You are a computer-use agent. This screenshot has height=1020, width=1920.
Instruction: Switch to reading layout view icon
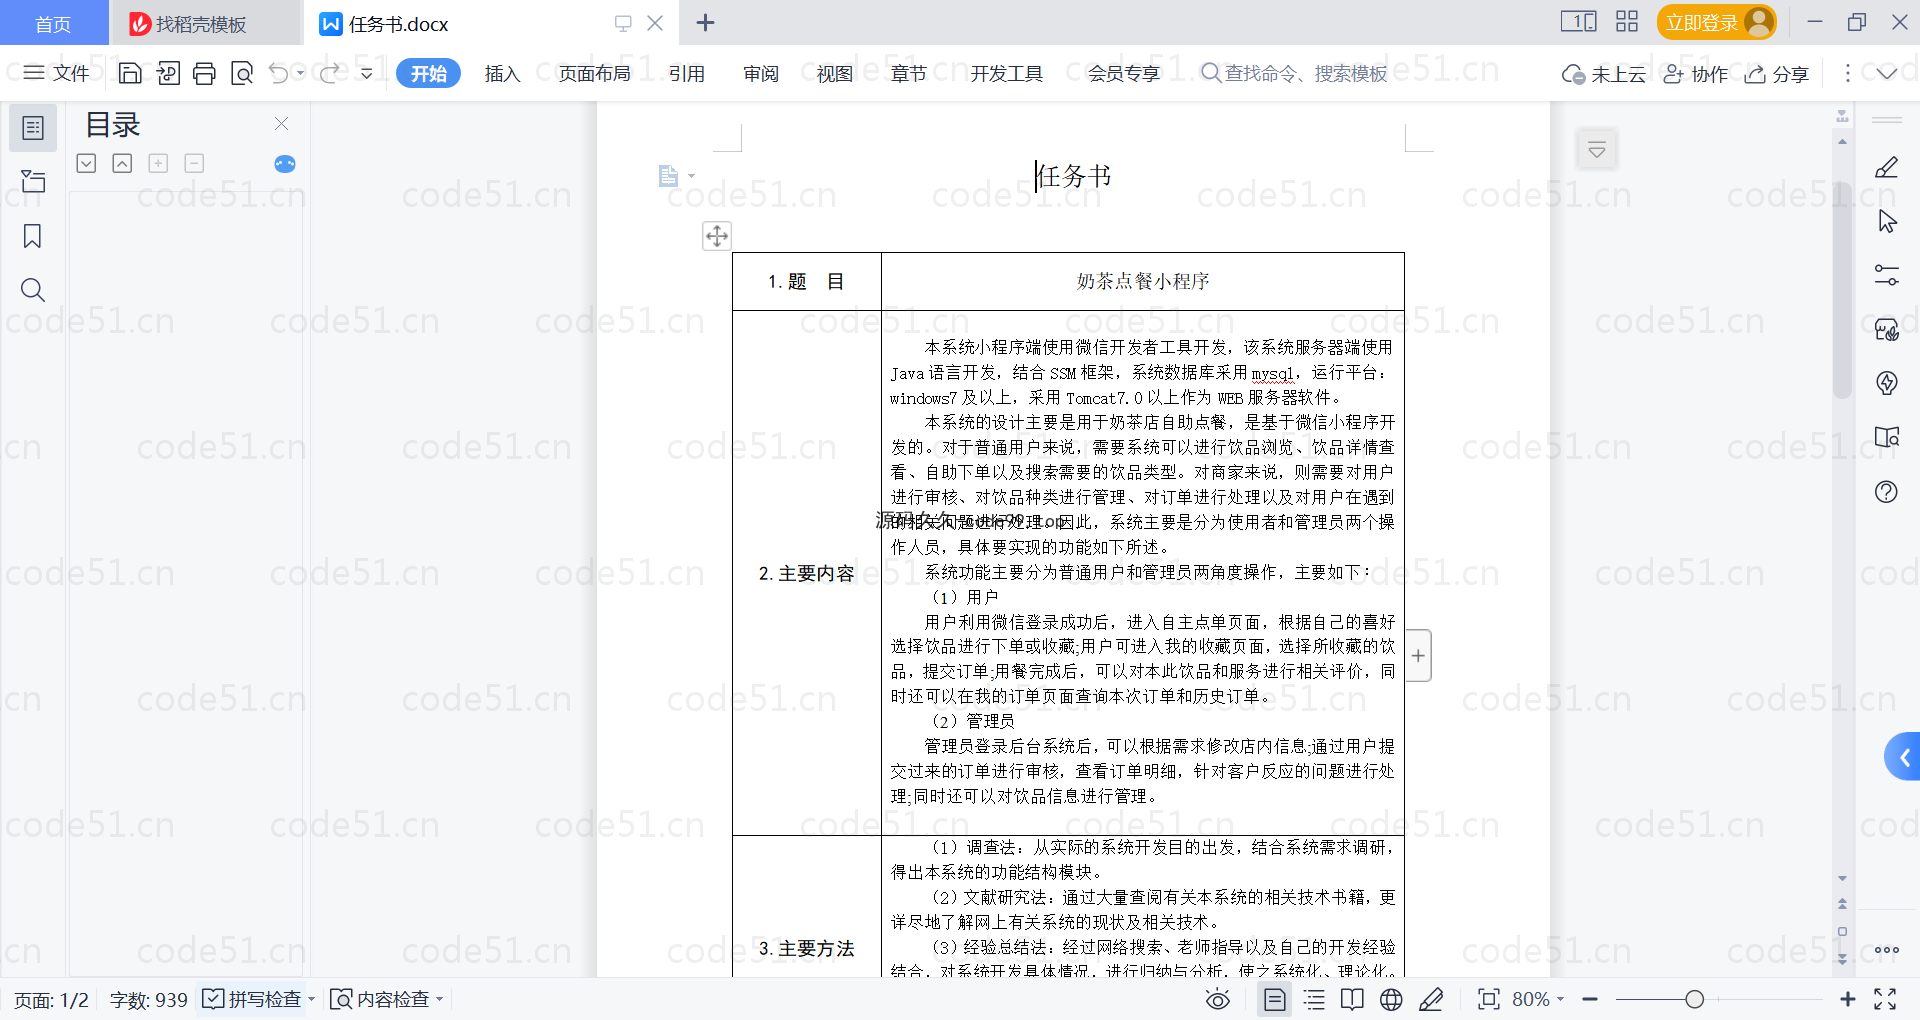1352,999
